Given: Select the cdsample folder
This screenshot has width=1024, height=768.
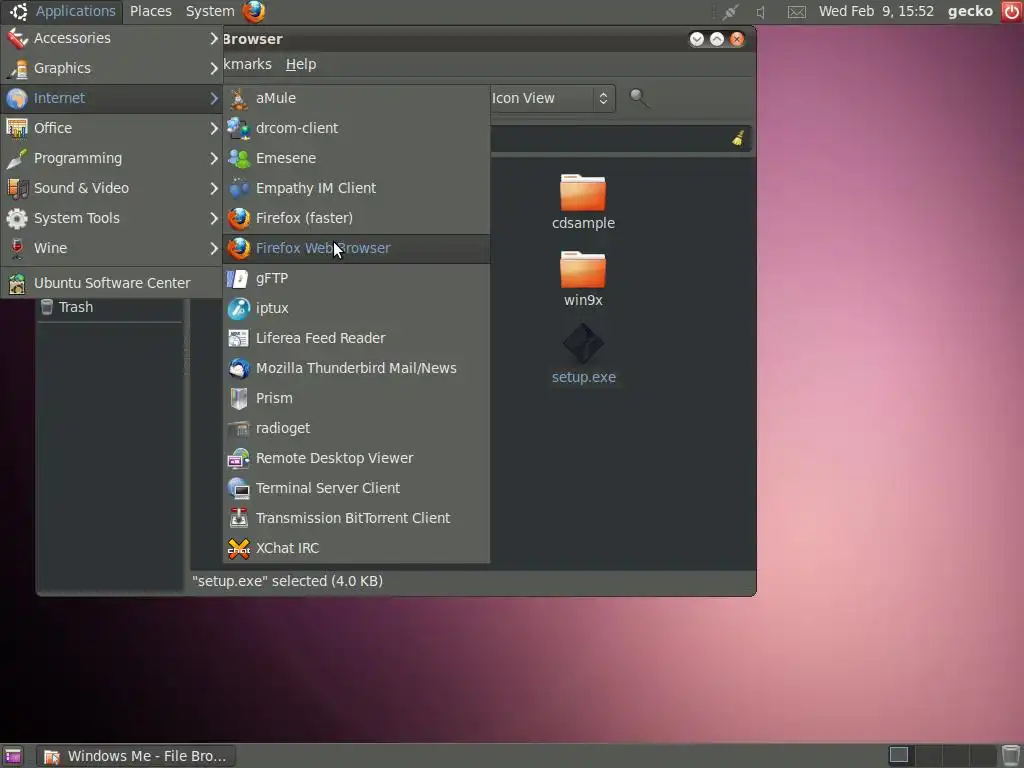Looking at the screenshot, I should coord(583,201).
